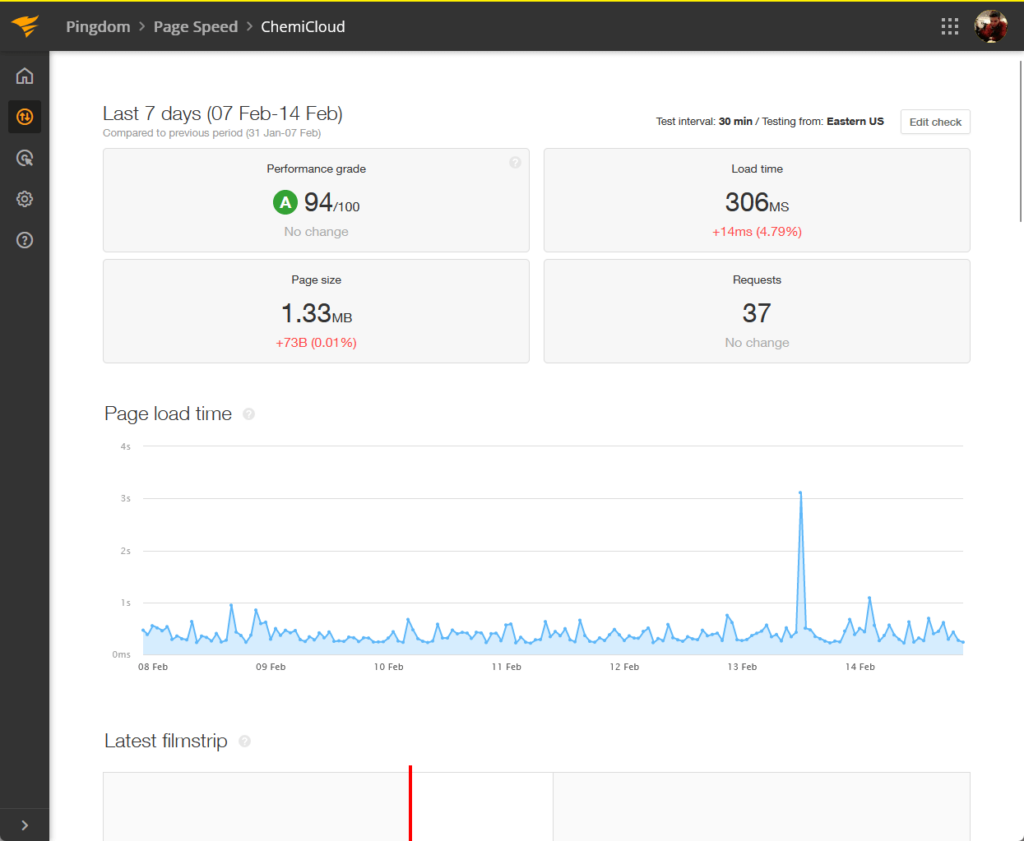Click the 3s spike point on chart
Viewport: 1024px width, 841px height.
(x=801, y=492)
